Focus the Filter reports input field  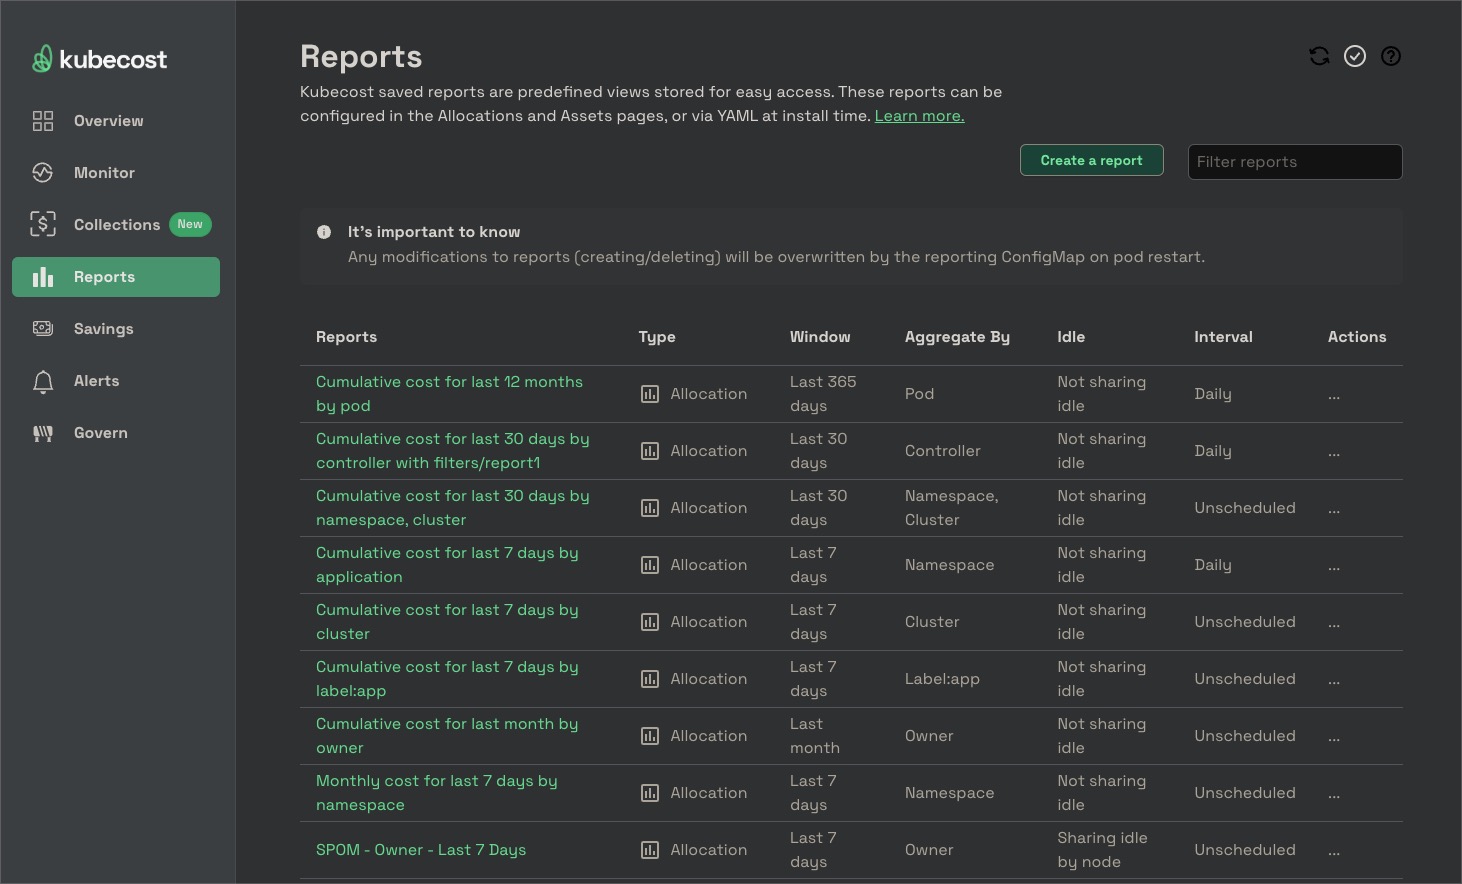point(1295,162)
